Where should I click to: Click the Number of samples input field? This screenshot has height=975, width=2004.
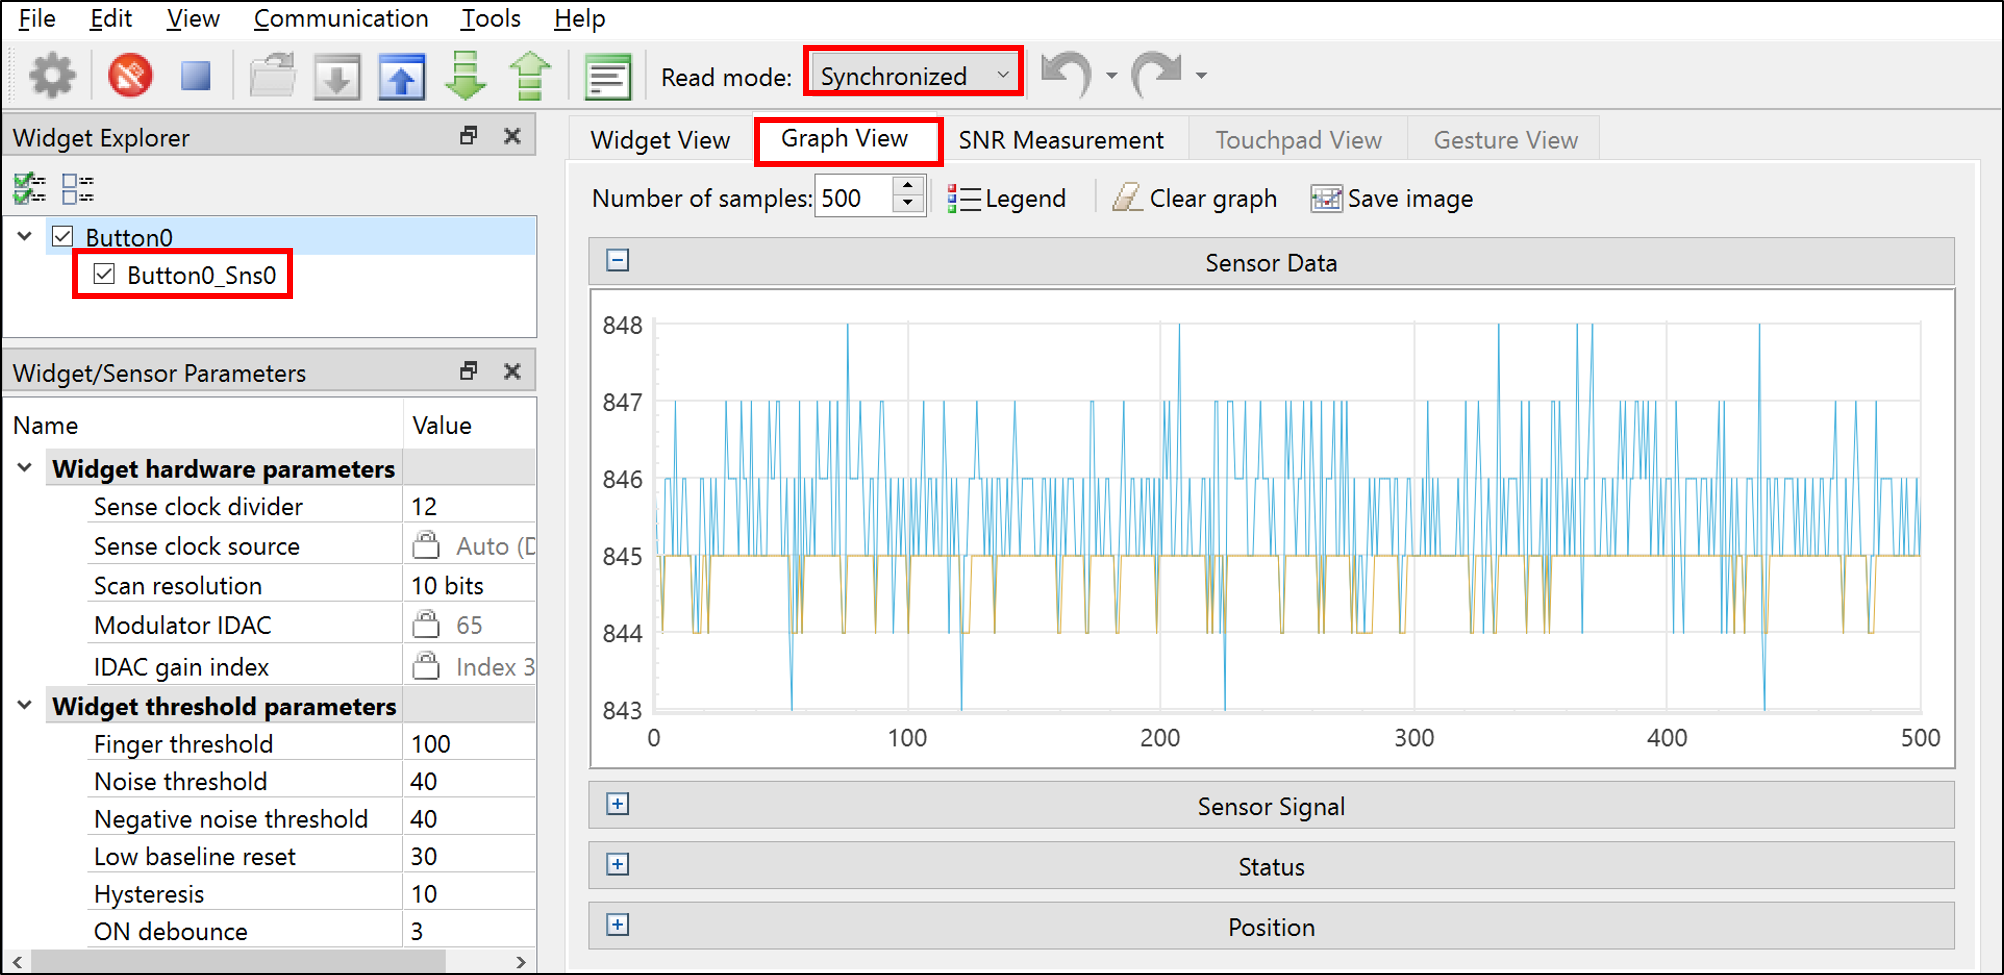click(853, 197)
